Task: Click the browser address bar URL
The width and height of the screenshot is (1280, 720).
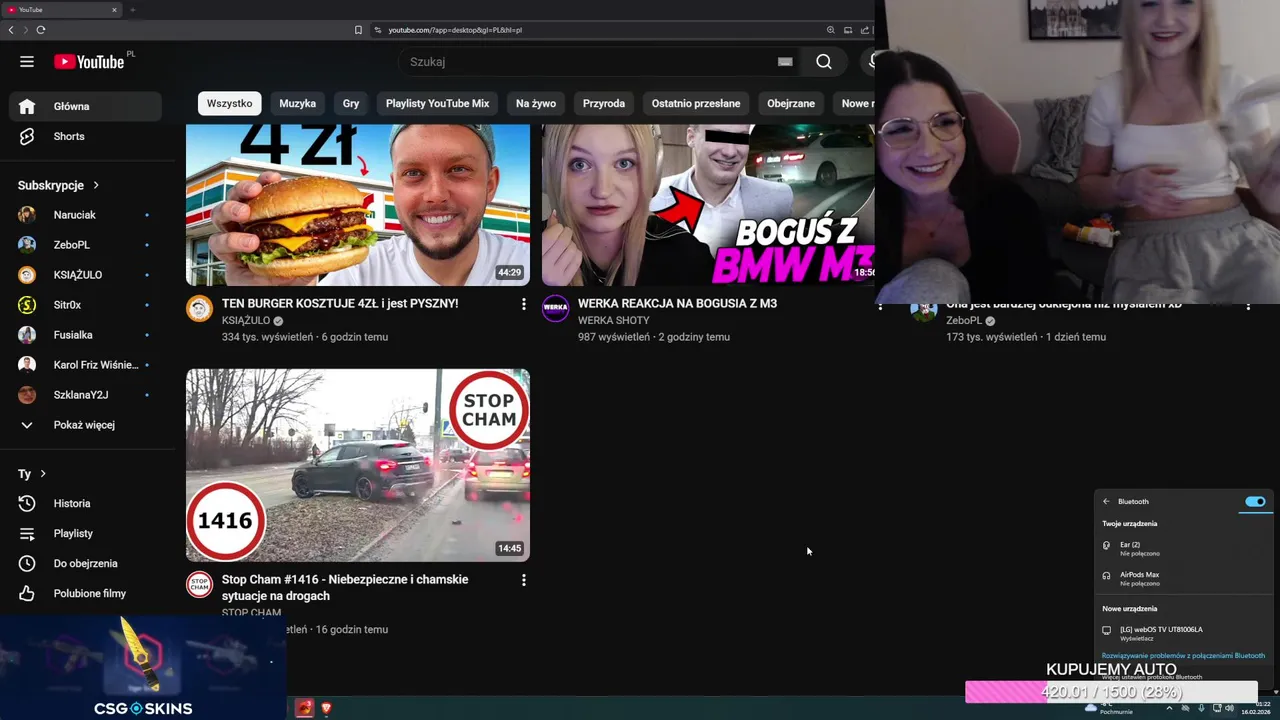Action: coord(455,30)
